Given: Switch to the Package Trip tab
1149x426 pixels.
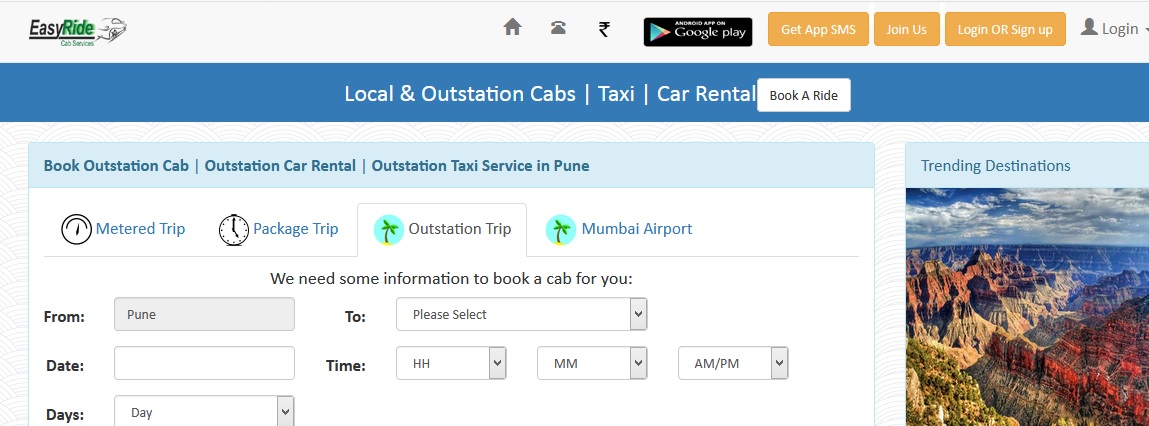Looking at the screenshot, I should [x=278, y=229].
